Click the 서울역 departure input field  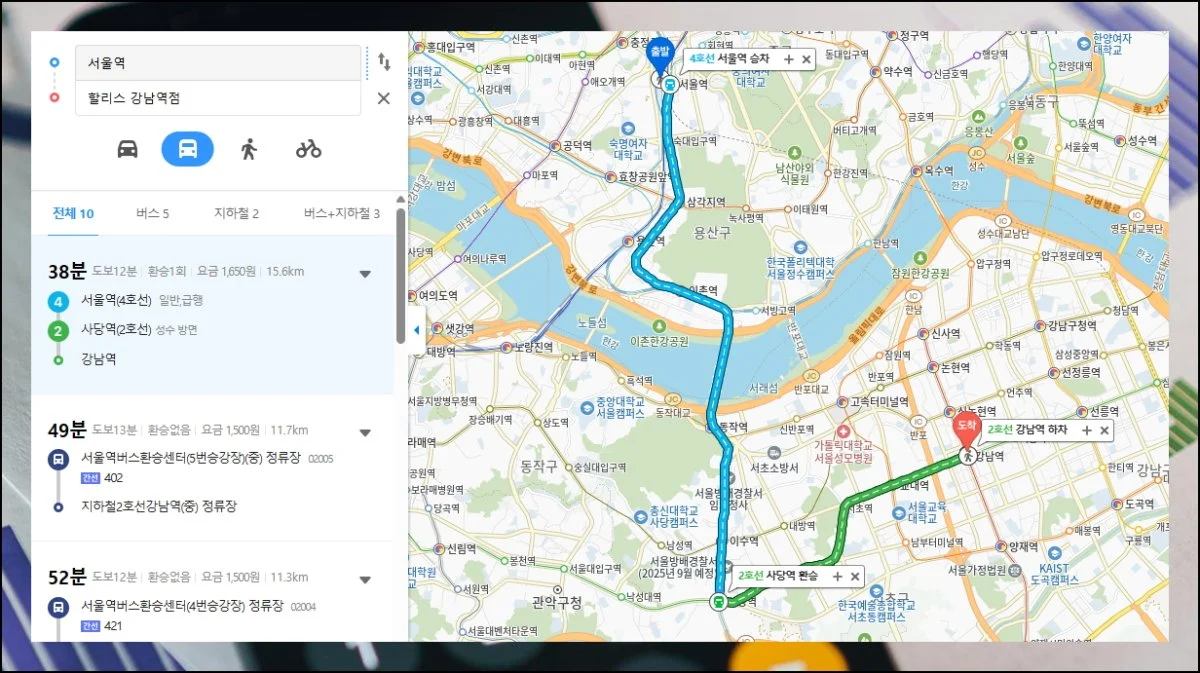click(x=218, y=63)
